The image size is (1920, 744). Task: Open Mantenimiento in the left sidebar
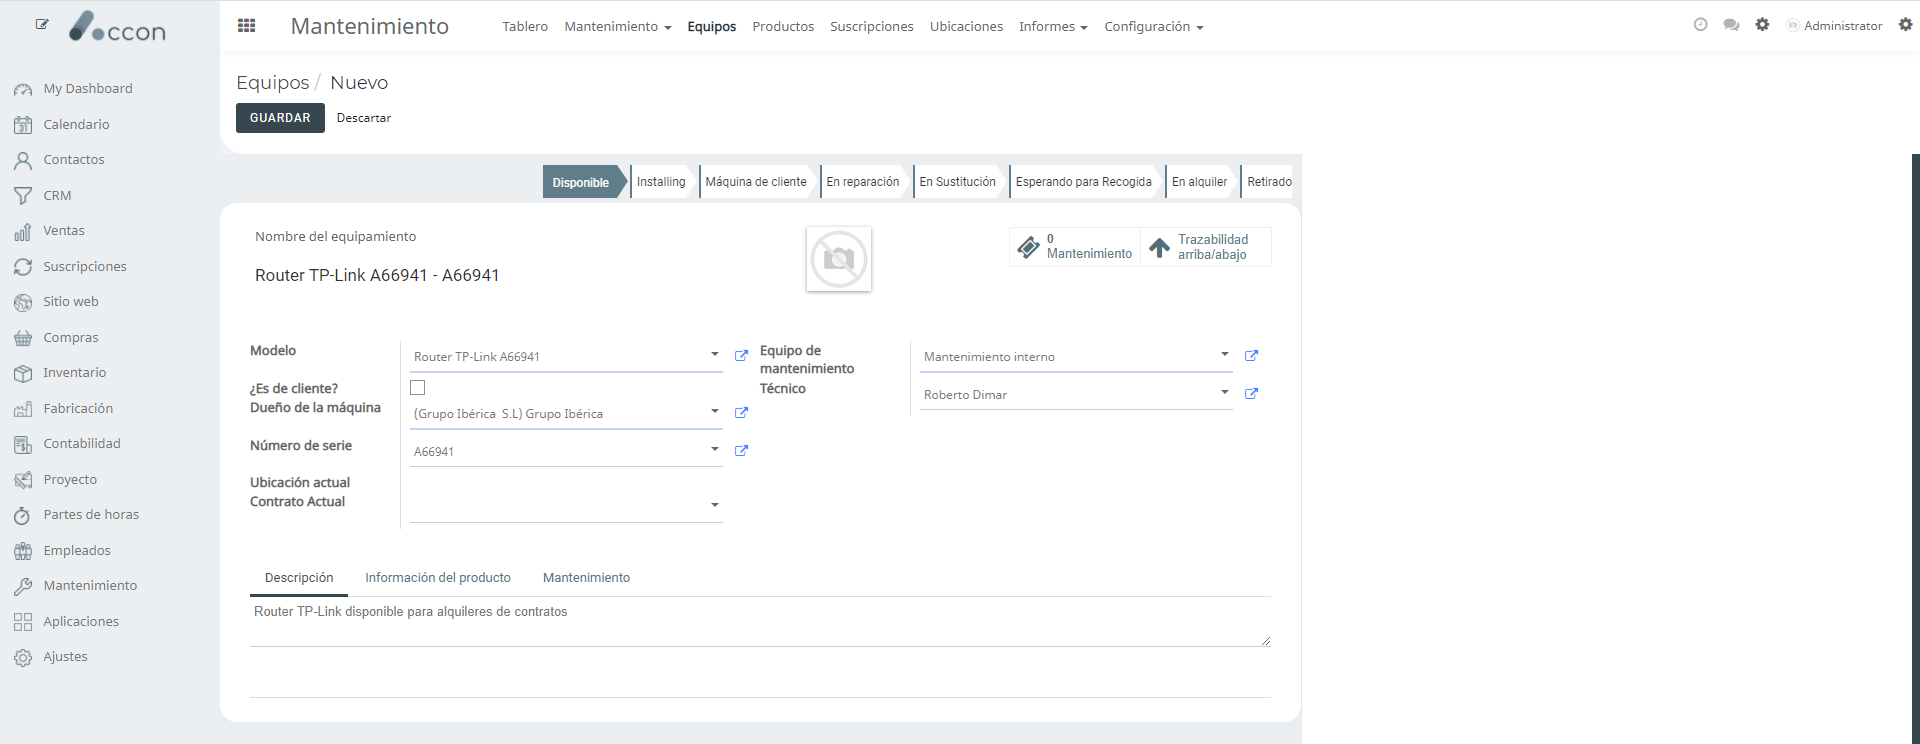point(90,586)
